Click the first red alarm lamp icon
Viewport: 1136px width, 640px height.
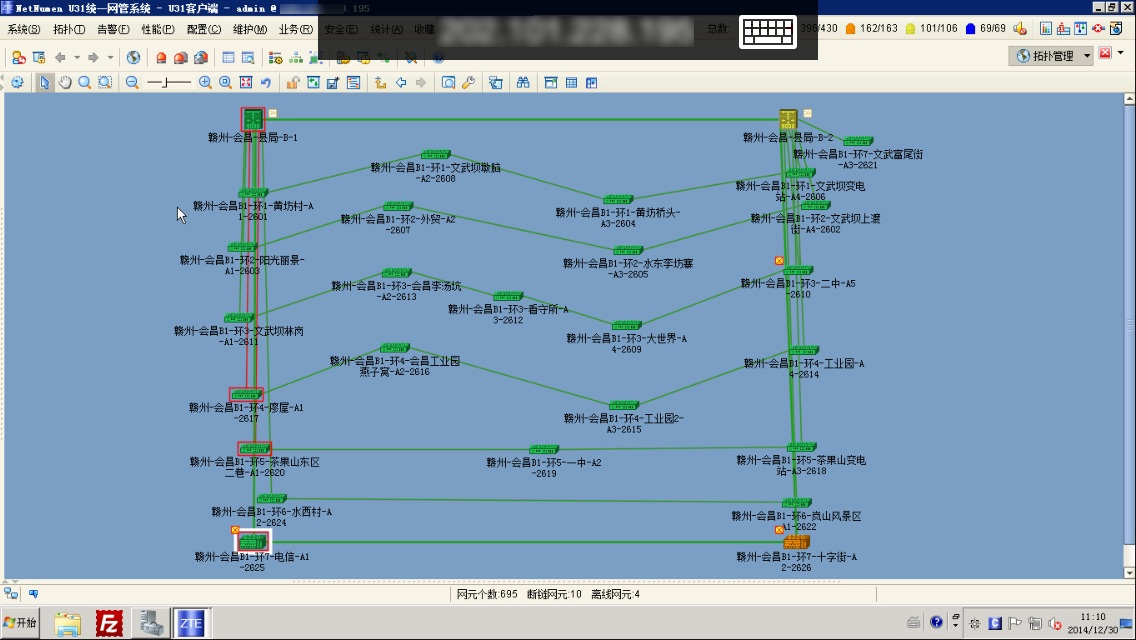(161, 57)
